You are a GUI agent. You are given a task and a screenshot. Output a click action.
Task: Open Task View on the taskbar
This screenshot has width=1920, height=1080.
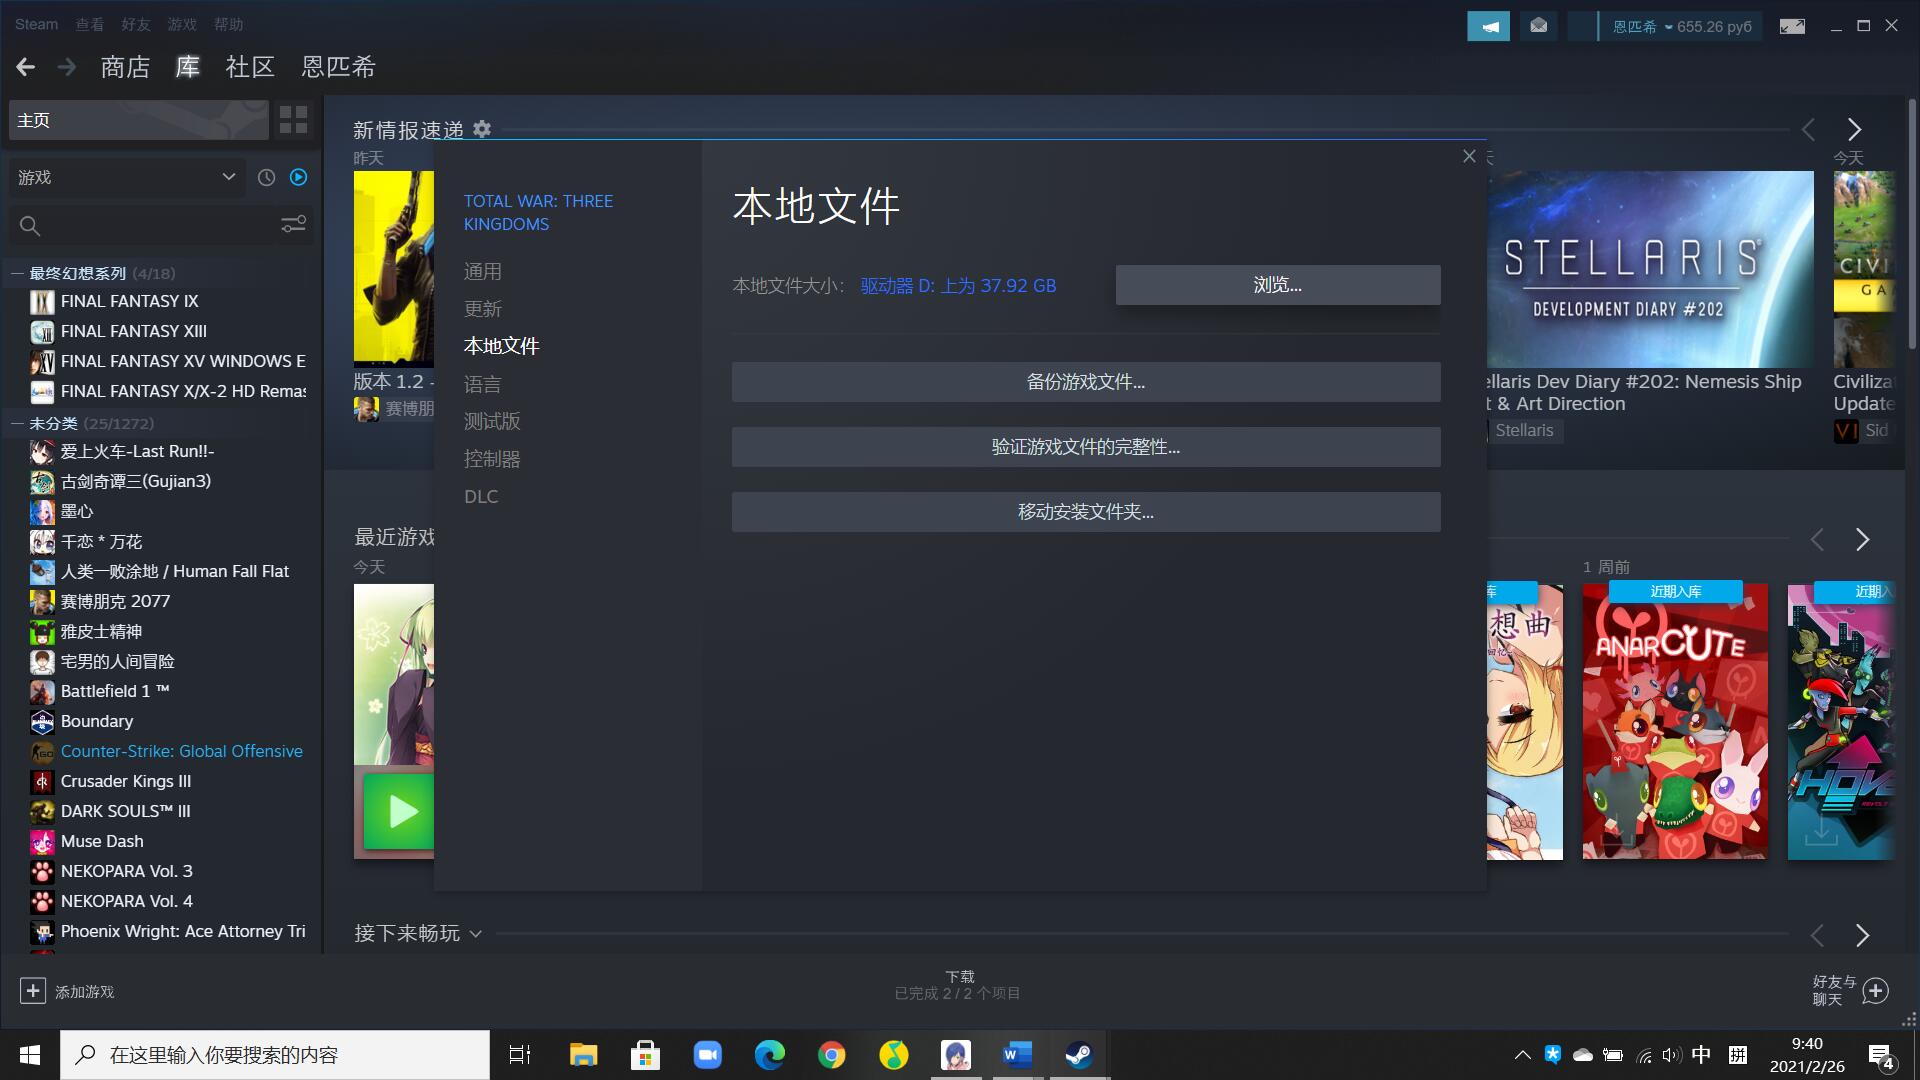click(520, 1055)
